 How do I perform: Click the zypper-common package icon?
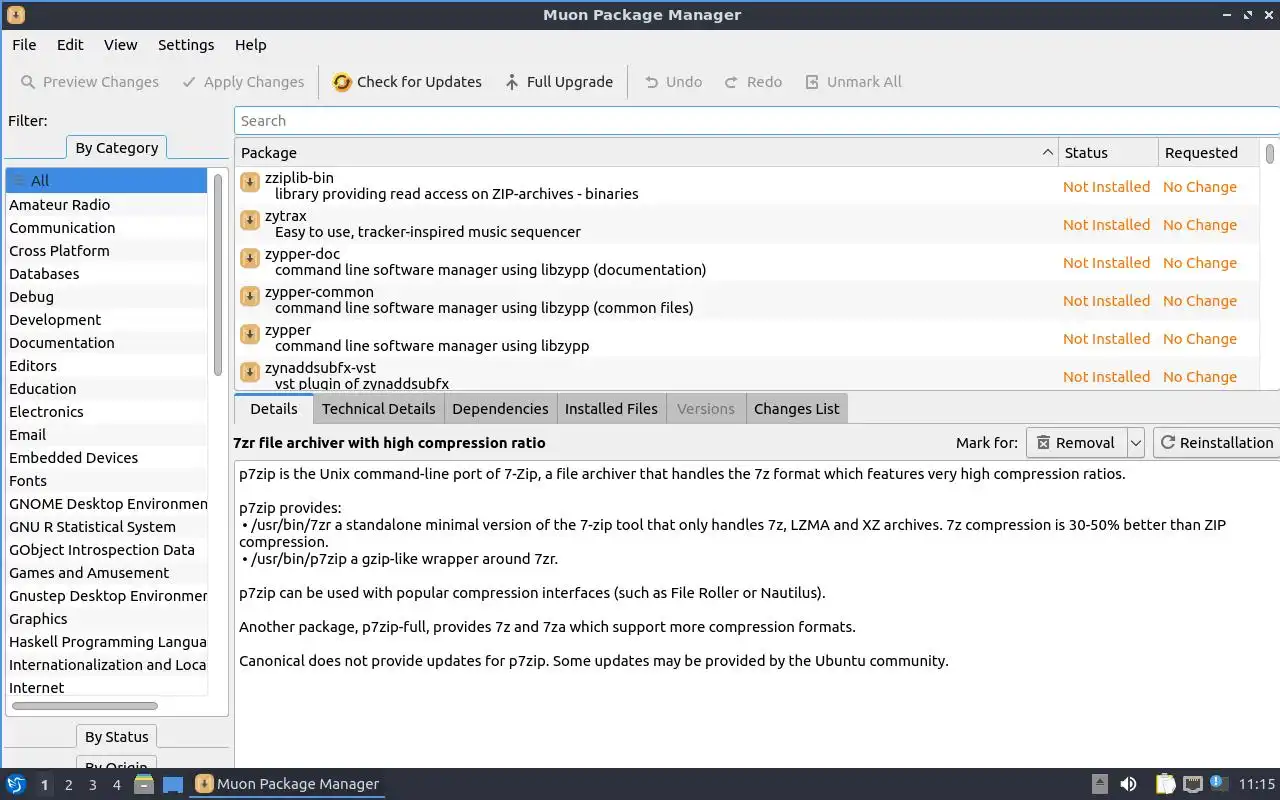coord(250,296)
